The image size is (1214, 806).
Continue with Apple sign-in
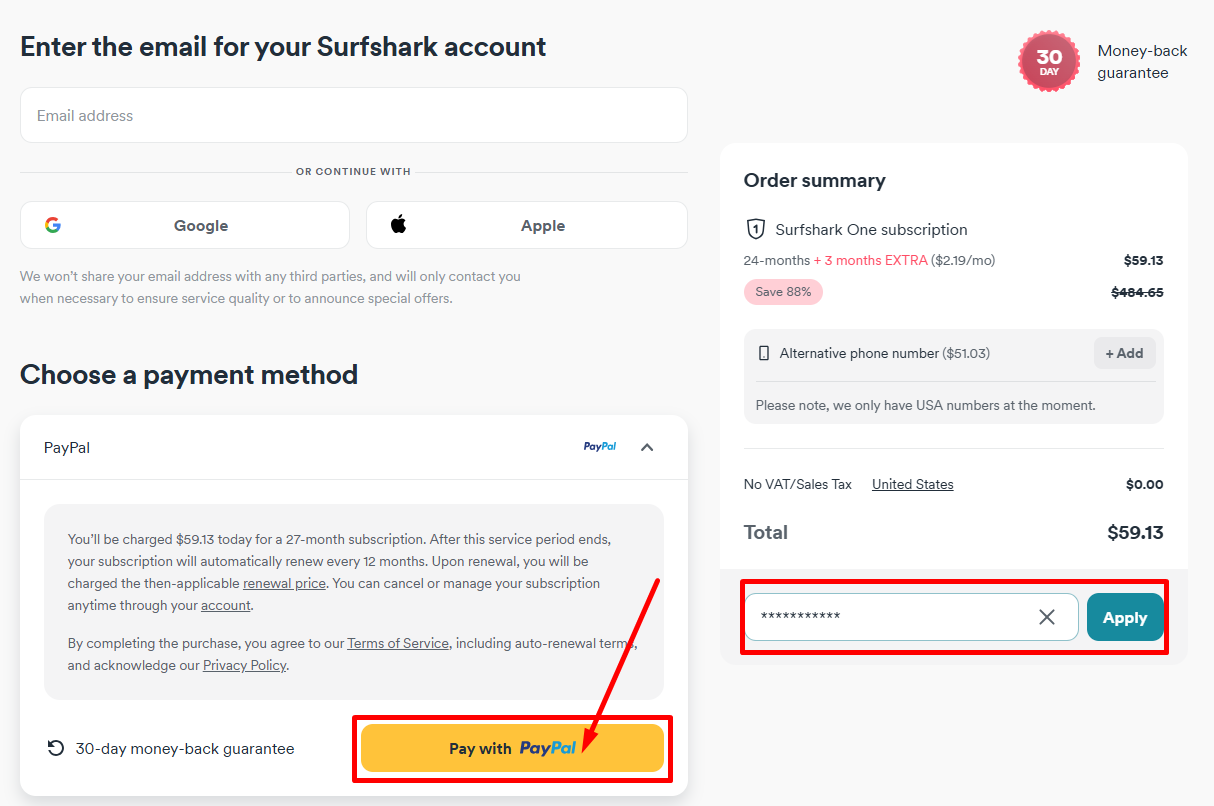526,225
